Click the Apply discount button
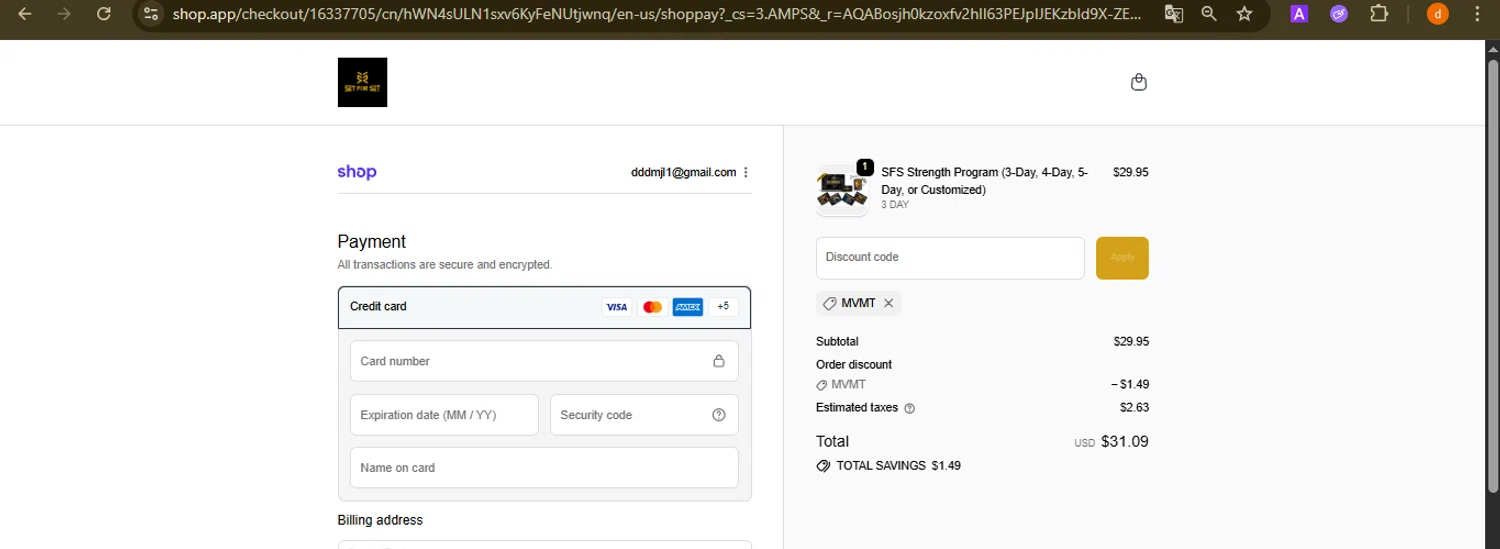The height and width of the screenshot is (549, 1500). [1122, 258]
